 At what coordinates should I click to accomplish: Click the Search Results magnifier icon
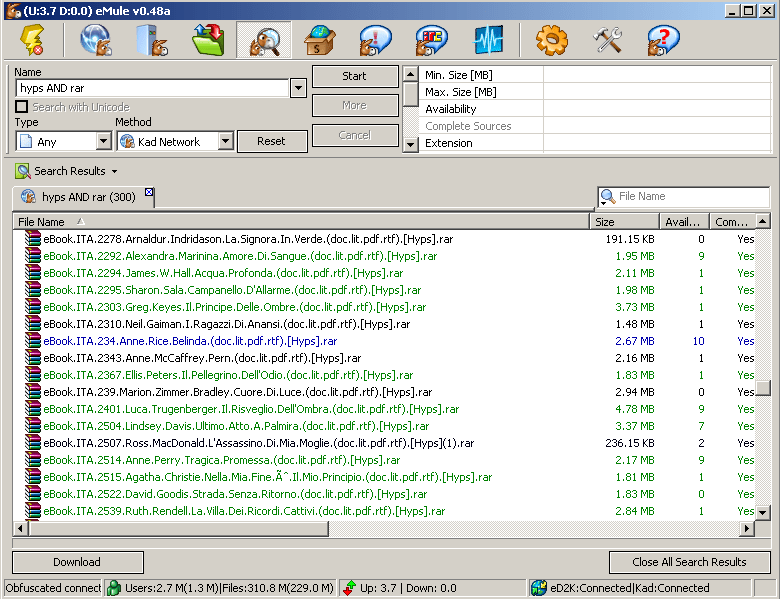coord(23,171)
